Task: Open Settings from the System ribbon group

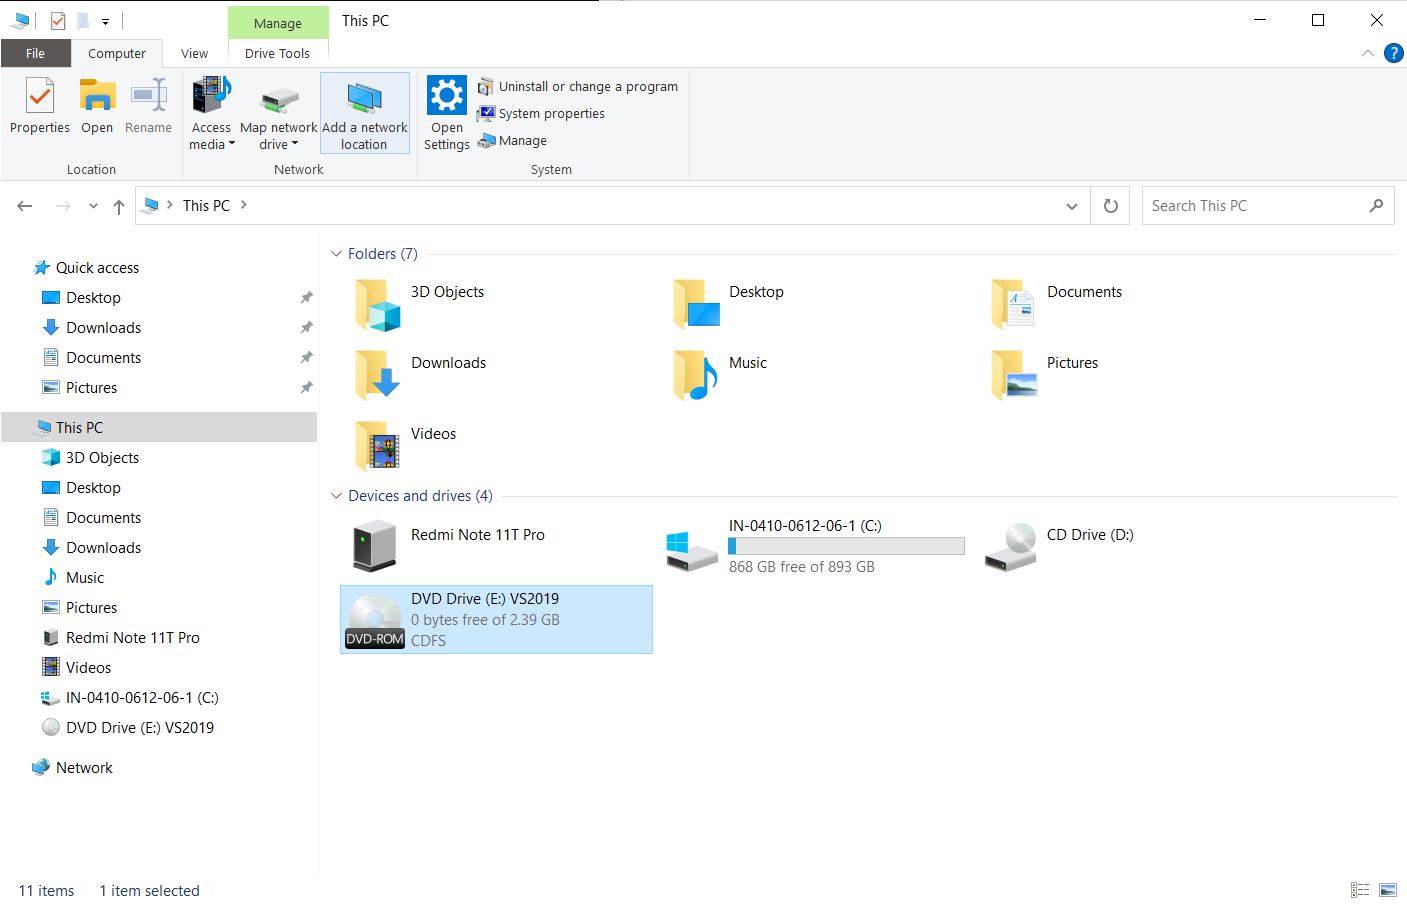Action: point(446,112)
